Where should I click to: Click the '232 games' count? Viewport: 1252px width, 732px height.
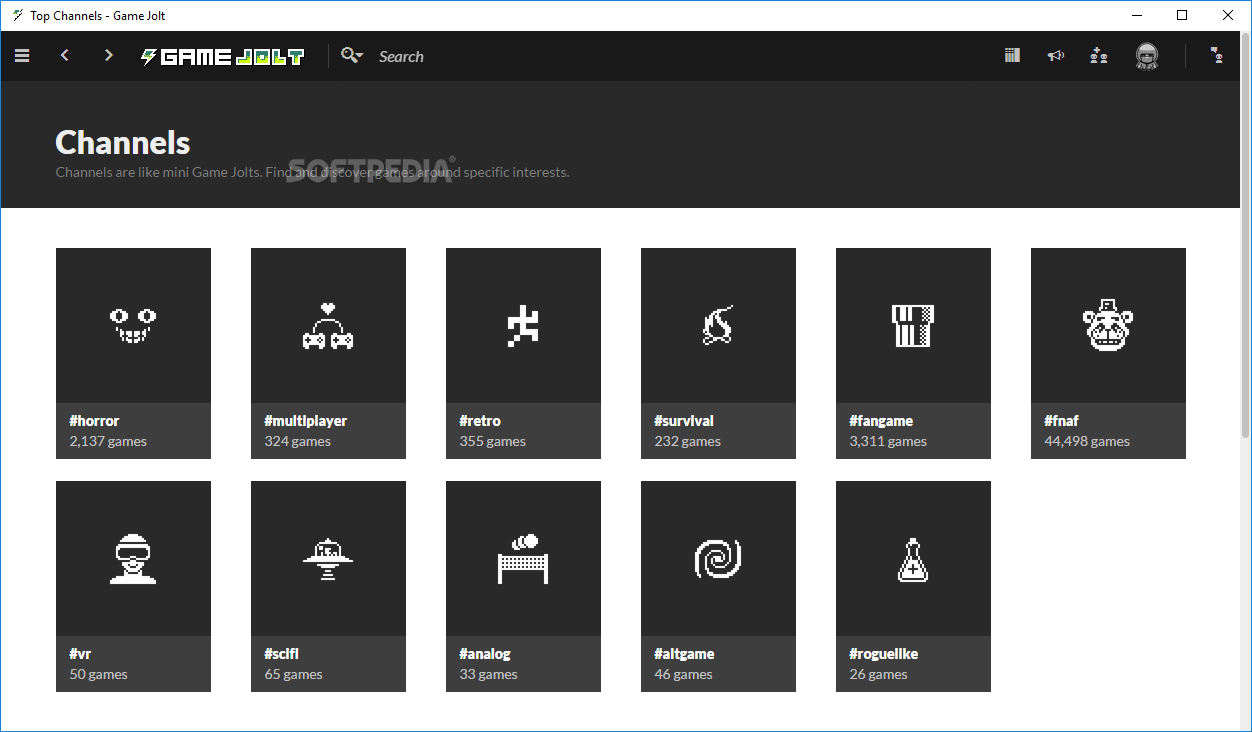point(688,441)
